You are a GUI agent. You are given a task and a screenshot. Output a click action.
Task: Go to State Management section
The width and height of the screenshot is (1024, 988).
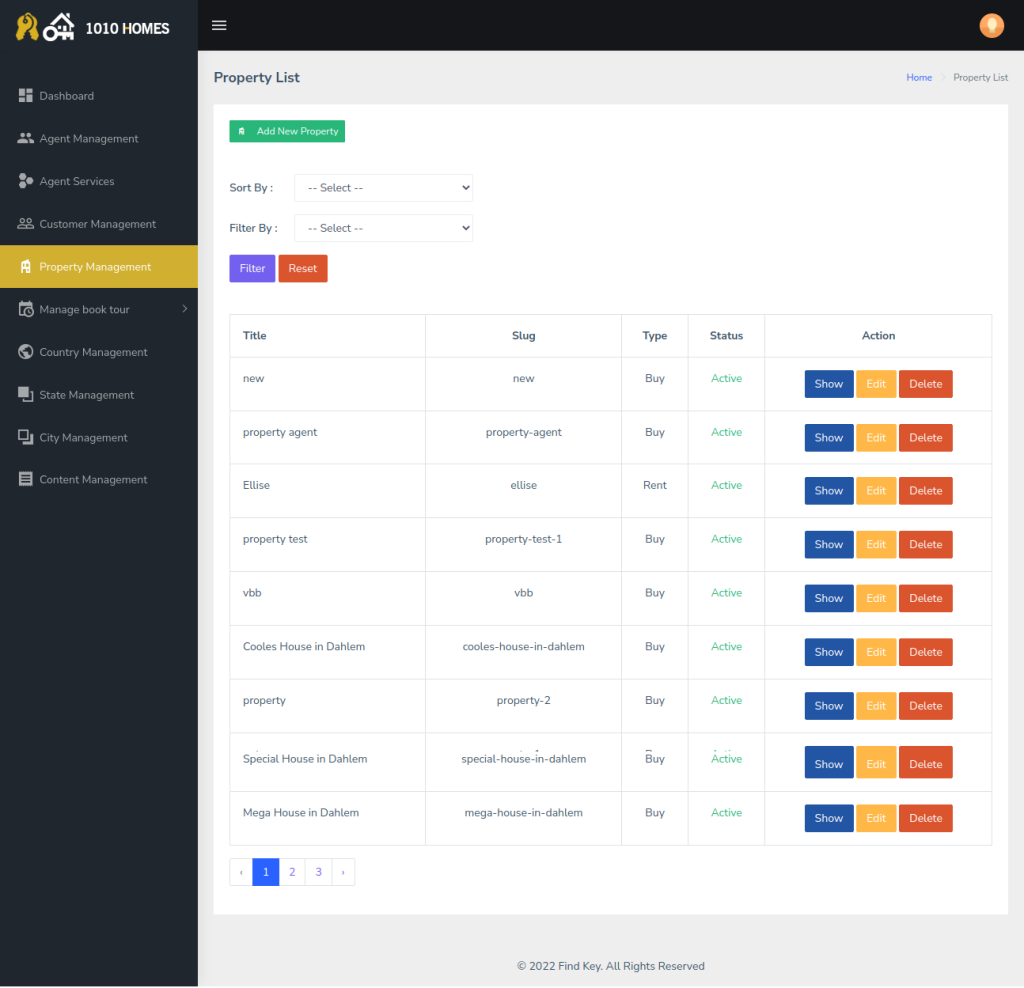[x=86, y=395]
